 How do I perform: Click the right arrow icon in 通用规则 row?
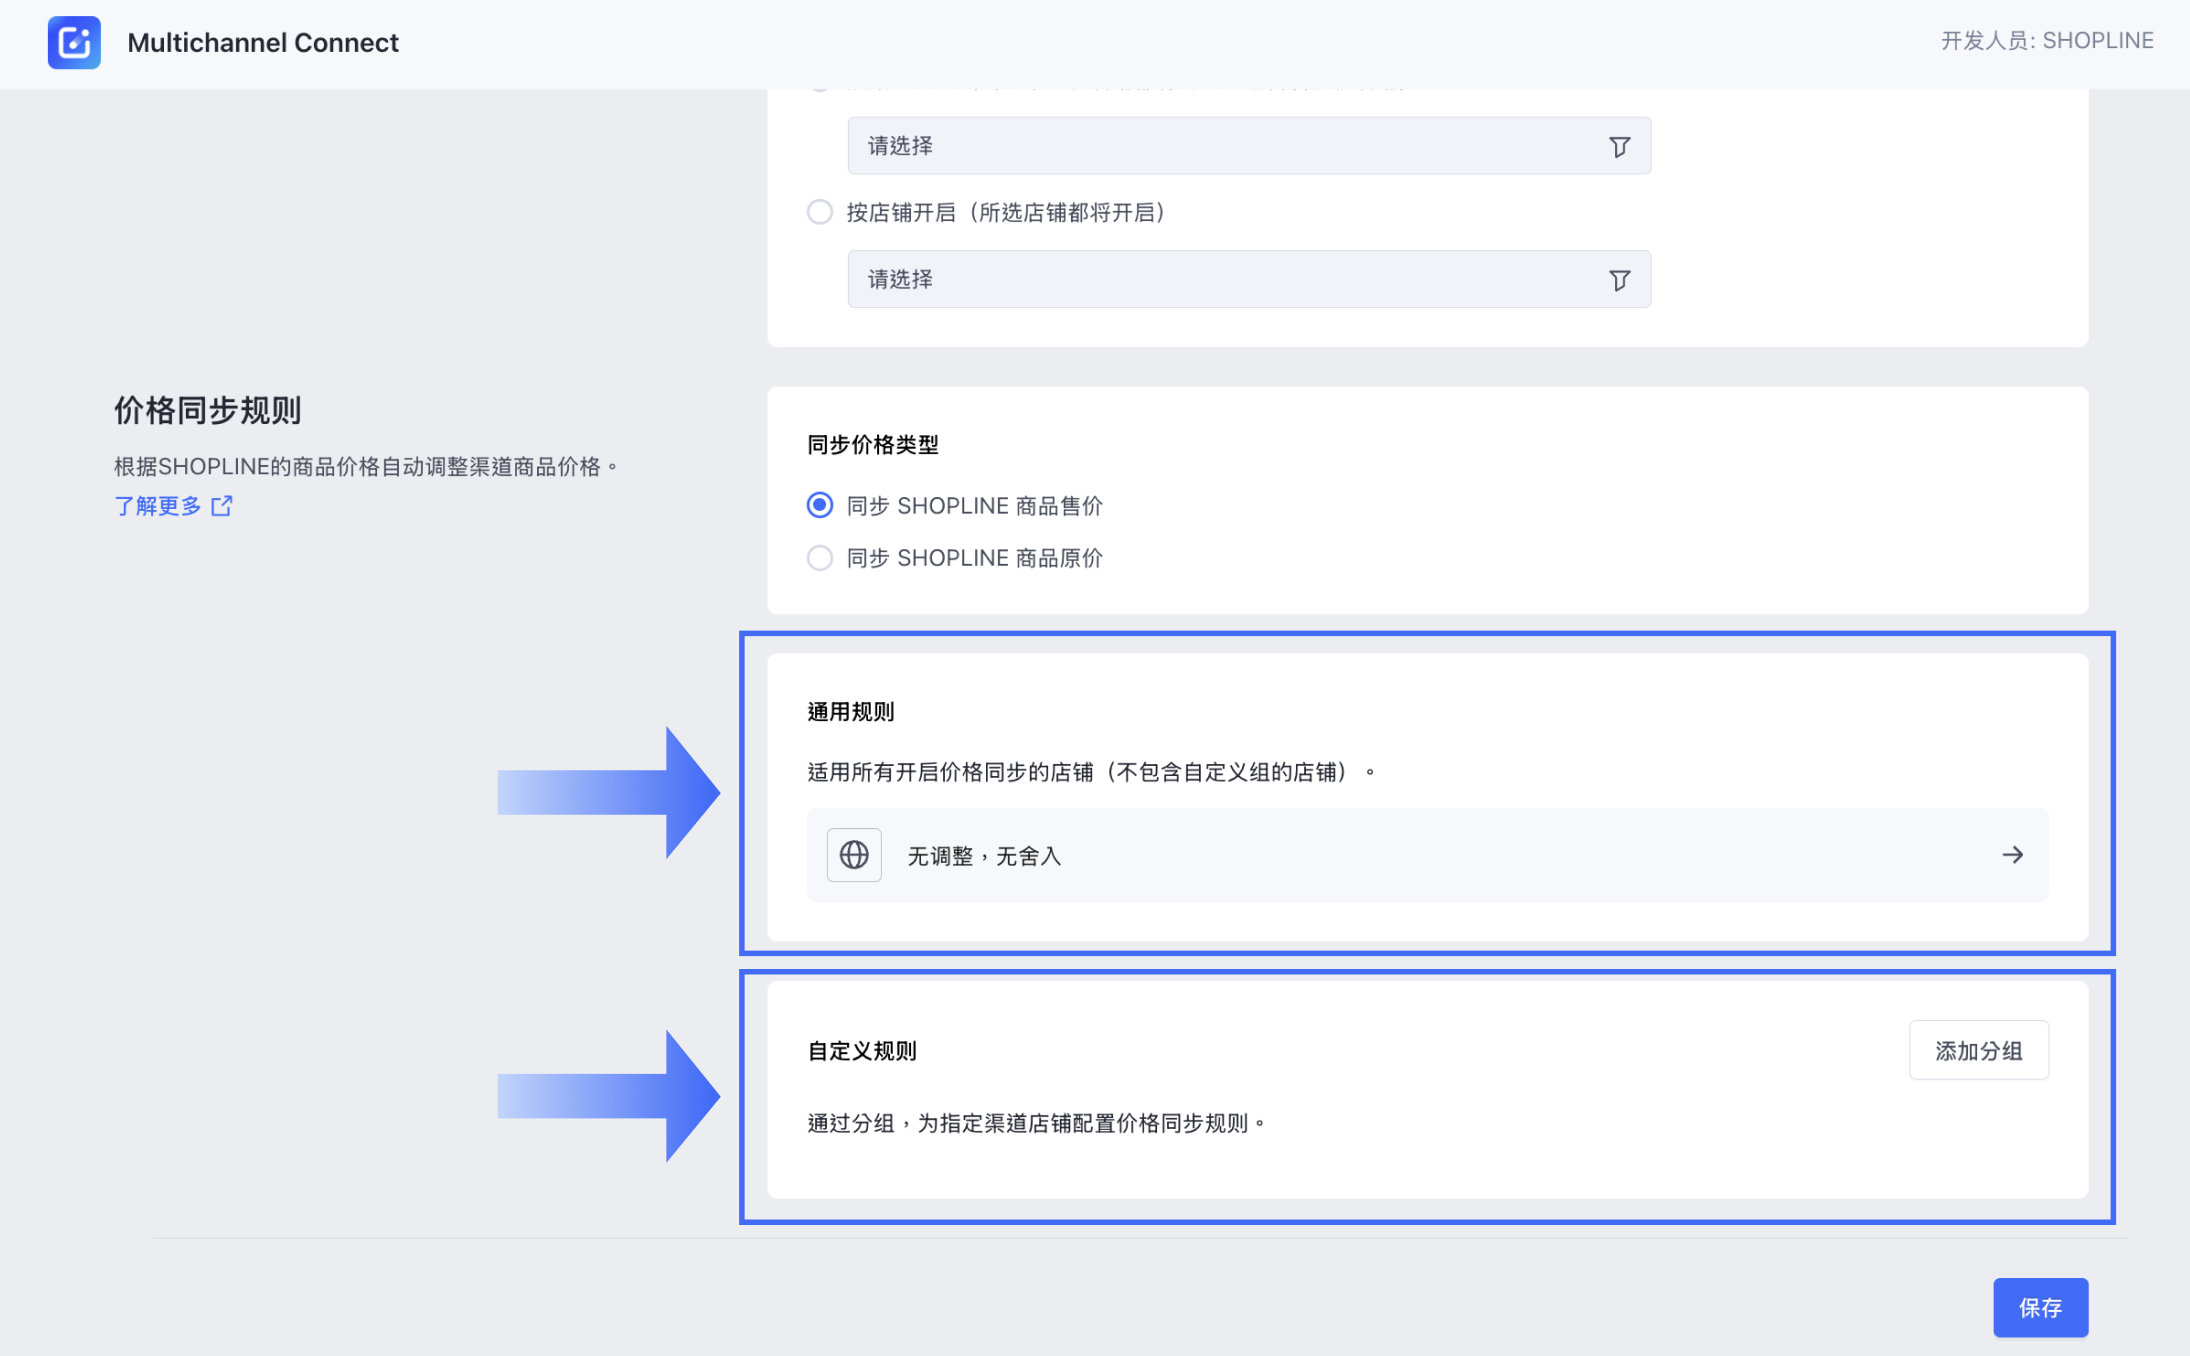point(2012,855)
